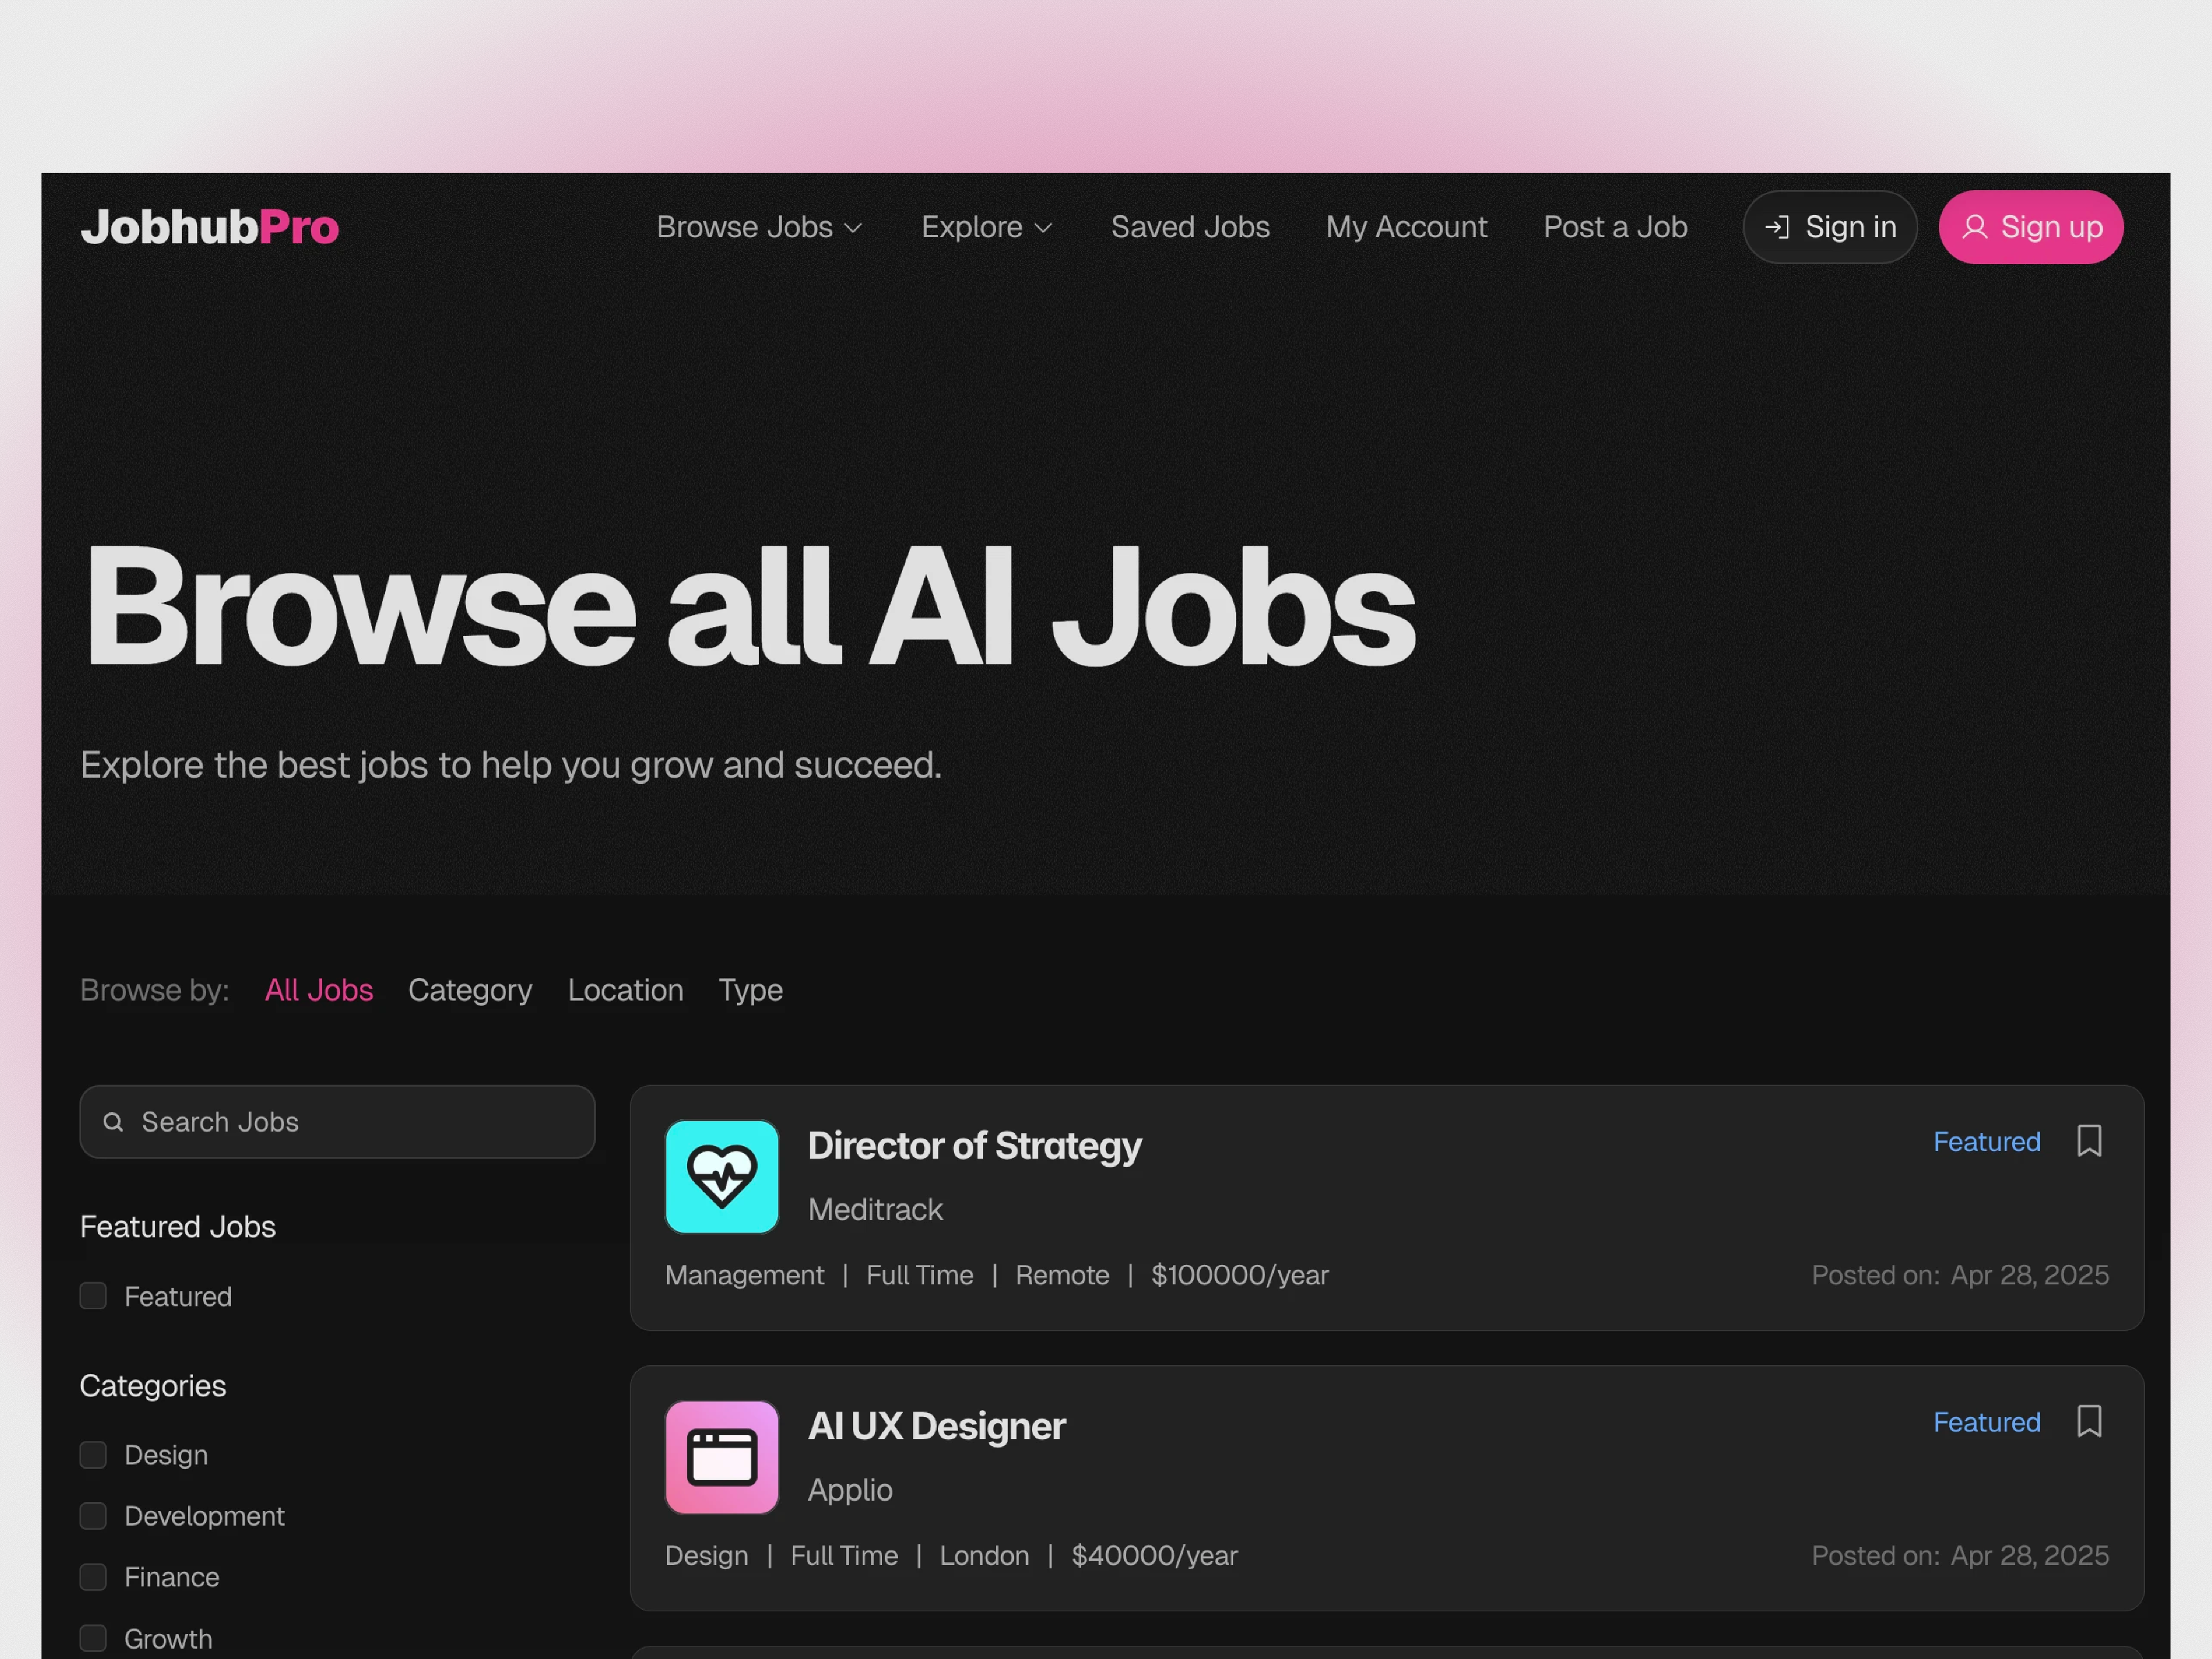Click the Meditrack heart logo icon
The image size is (2212, 1659).
point(722,1176)
